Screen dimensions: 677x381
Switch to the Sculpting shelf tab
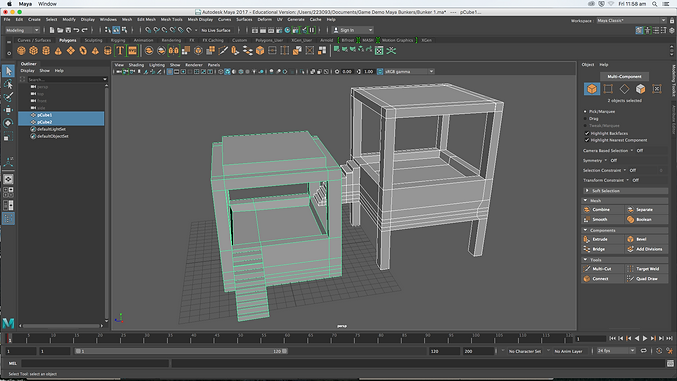coord(93,40)
